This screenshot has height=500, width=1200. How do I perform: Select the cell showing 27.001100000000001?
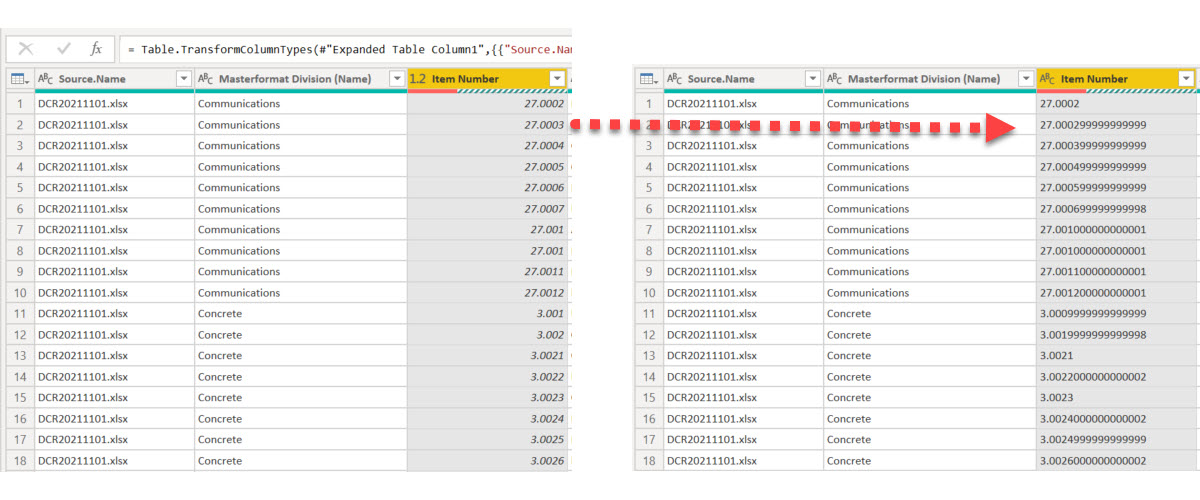[1117, 272]
